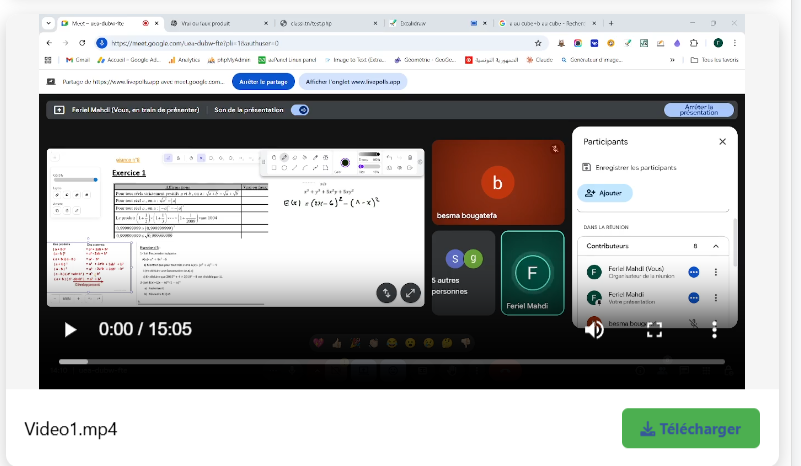Enter fullscreen mode for the video
The image size is (801, 466).
[x=654, y=329]
